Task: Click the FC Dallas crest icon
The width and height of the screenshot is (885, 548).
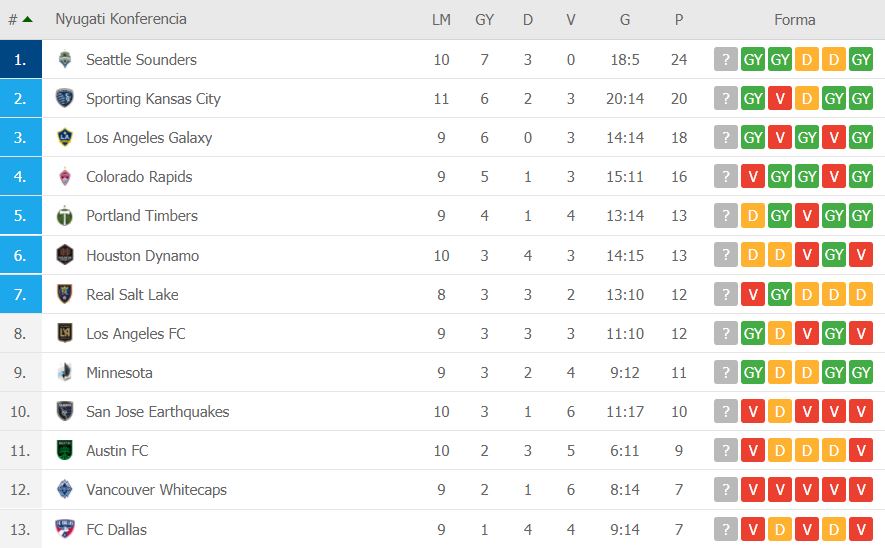Action: (65, 529)
